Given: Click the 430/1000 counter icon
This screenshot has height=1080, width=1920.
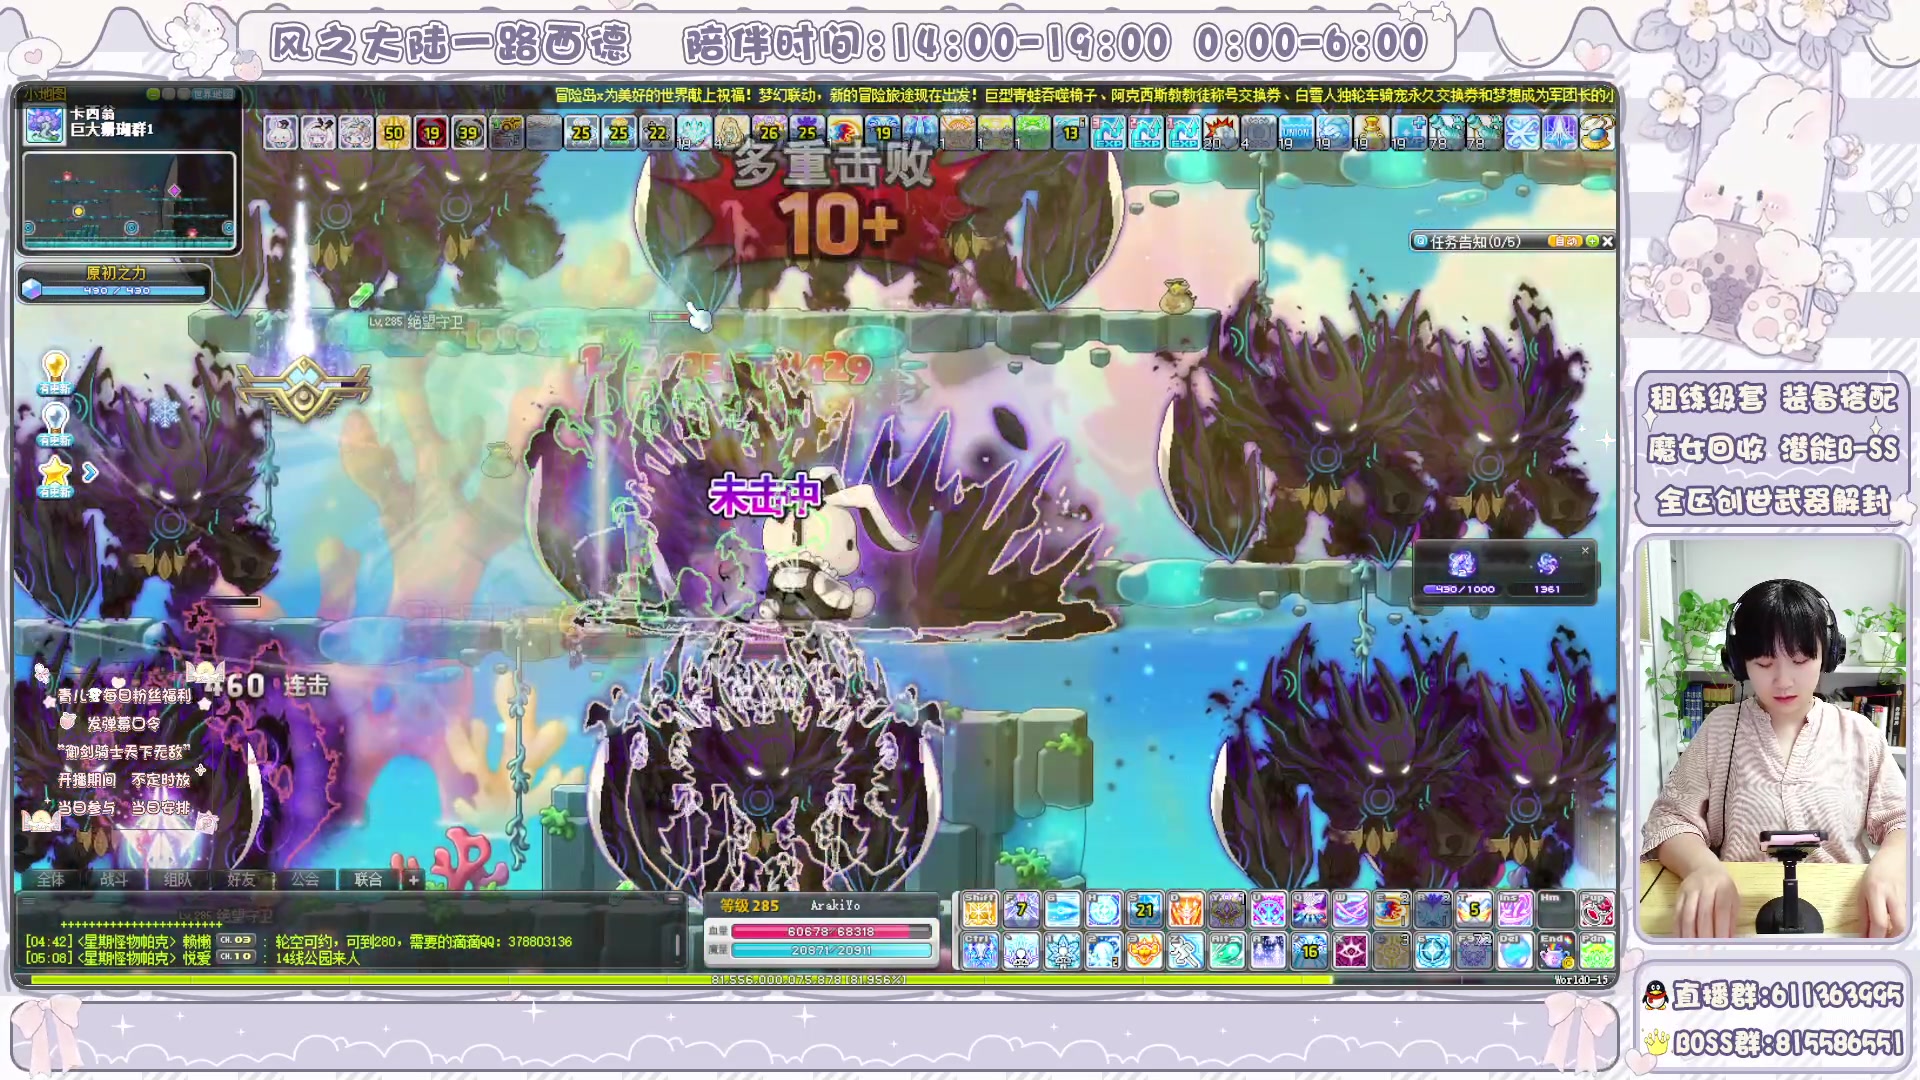Looking at the screenshot, I should tap(1462, 564).
